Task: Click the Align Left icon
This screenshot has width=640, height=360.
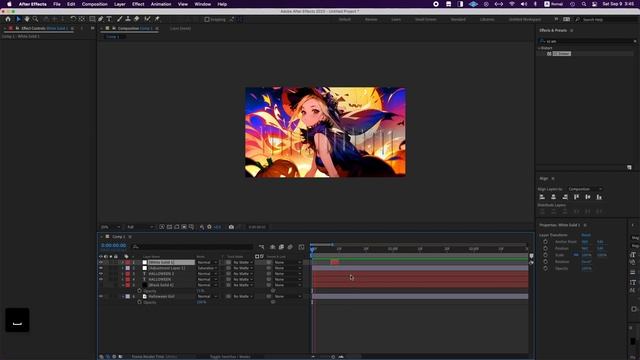Action: pos(542,197)
